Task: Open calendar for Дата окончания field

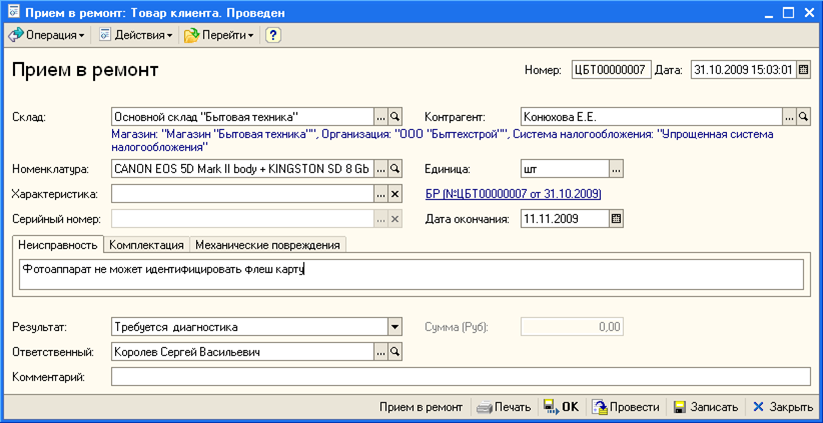Action: point(616,219)
